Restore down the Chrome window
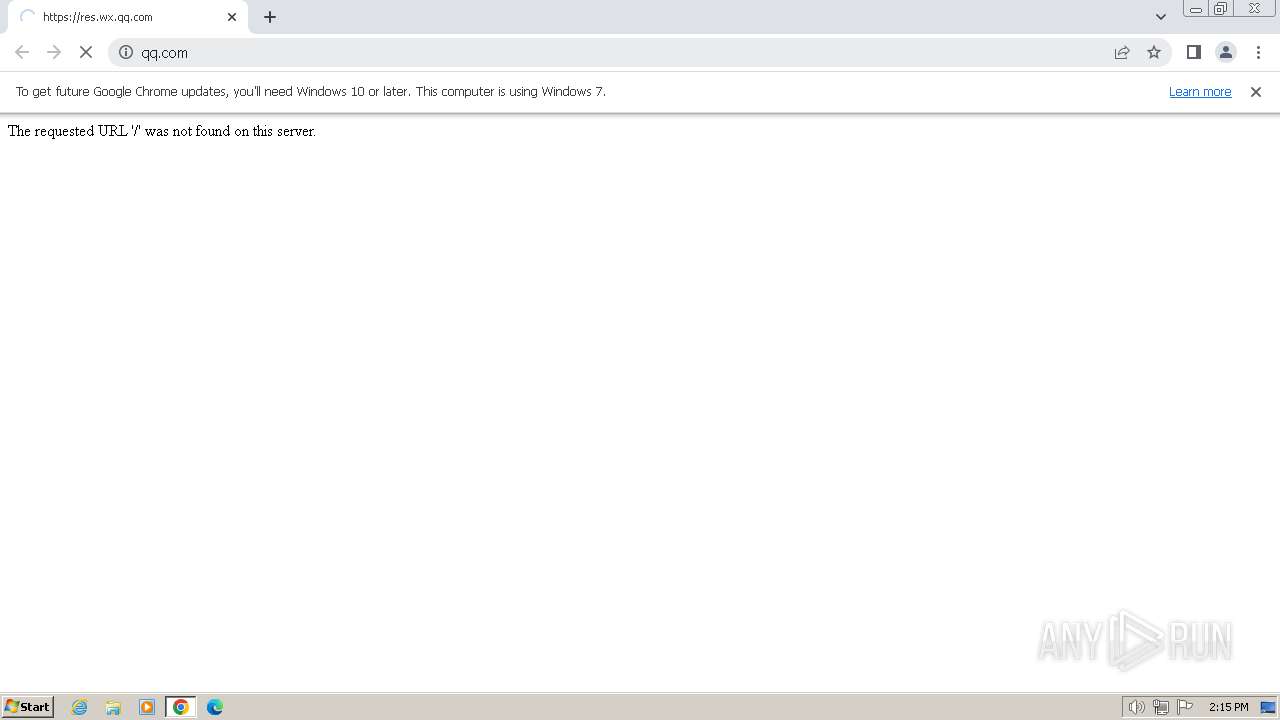The image size is (1280, 720). coord(1221,9)
